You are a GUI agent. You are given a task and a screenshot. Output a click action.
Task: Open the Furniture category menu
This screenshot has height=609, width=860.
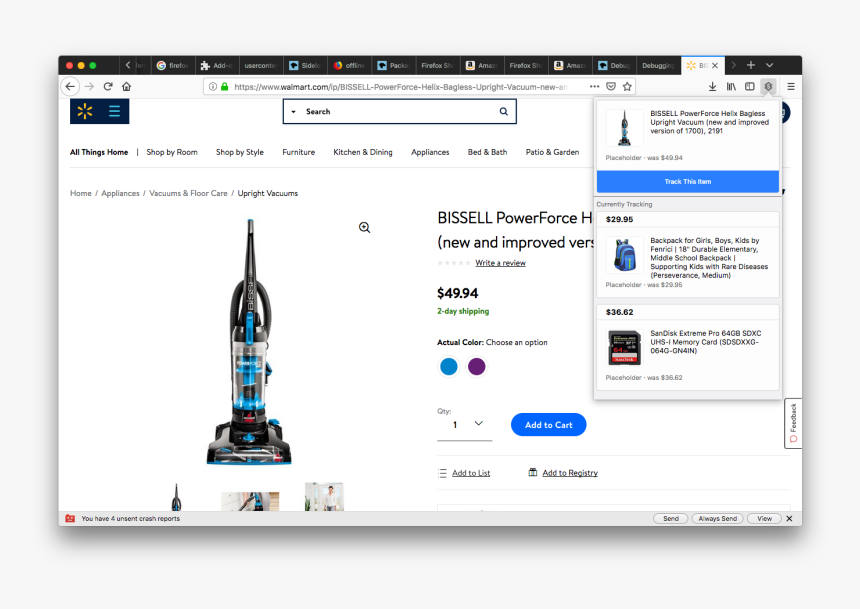[x=298, y=152]
